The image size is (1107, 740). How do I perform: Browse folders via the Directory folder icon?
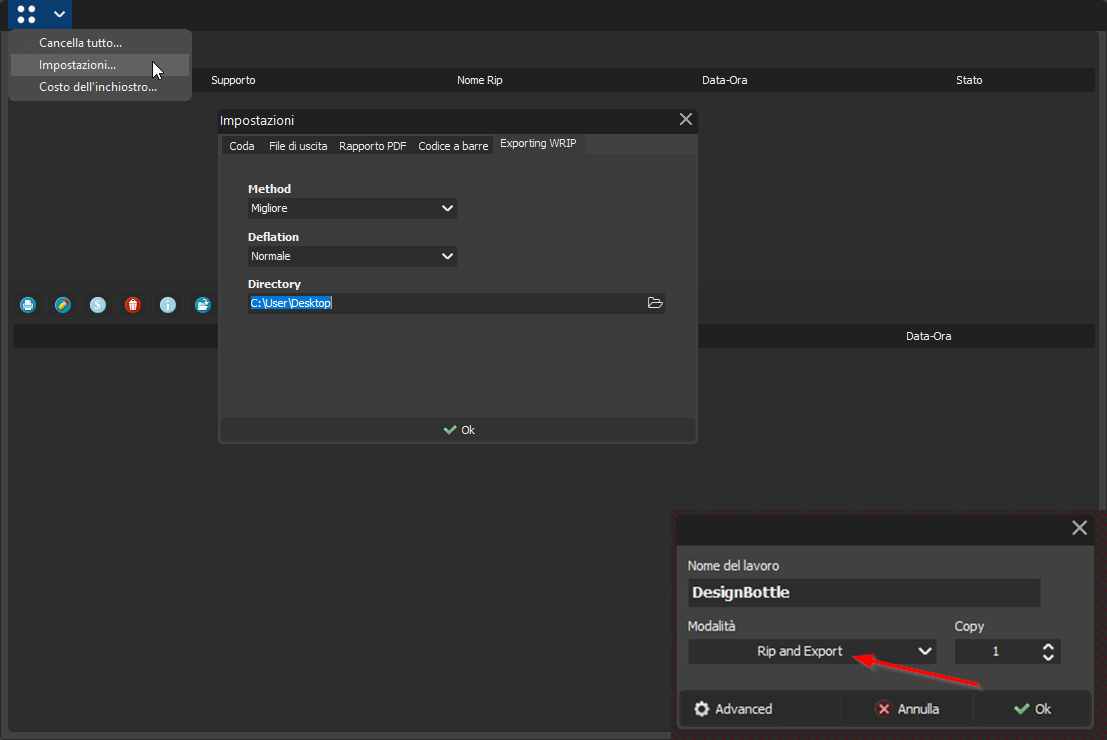tap(655, 302)
